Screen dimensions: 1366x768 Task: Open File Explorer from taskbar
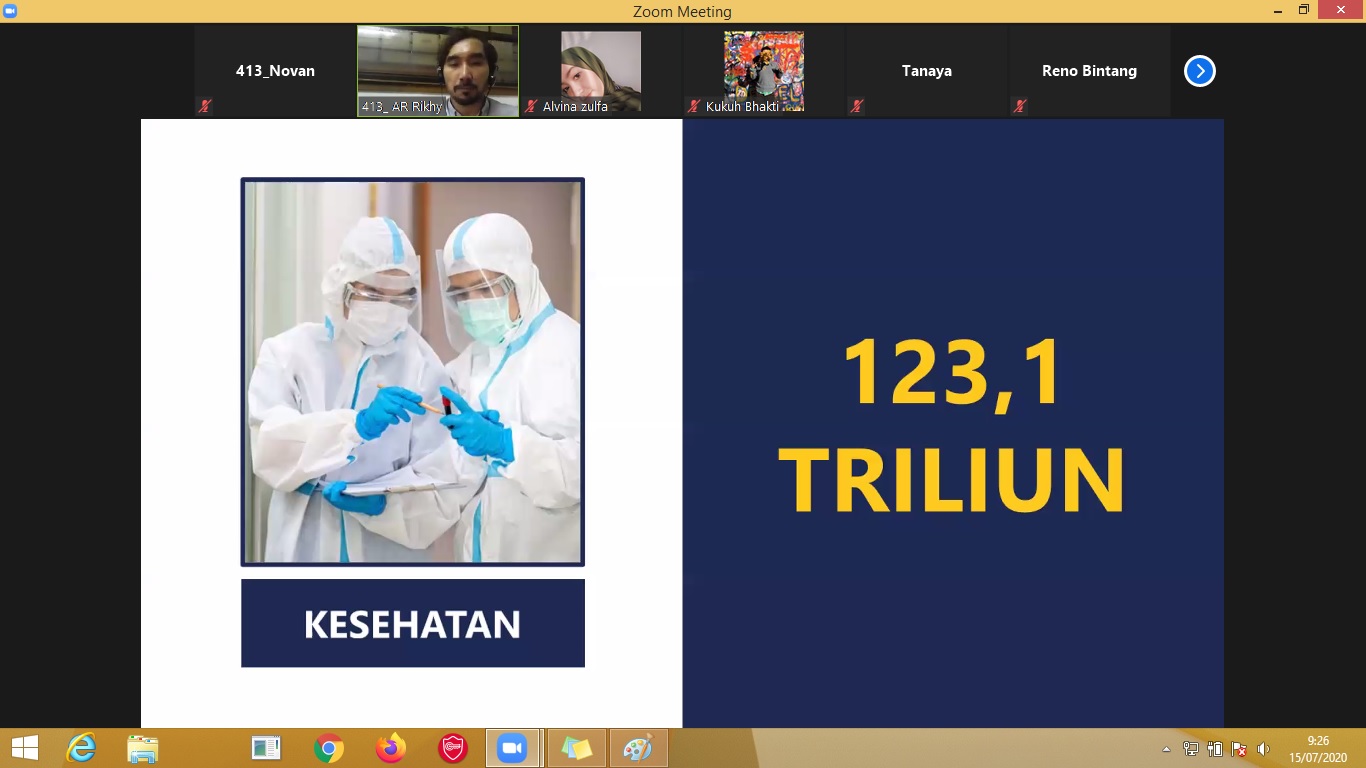point(143,748)
